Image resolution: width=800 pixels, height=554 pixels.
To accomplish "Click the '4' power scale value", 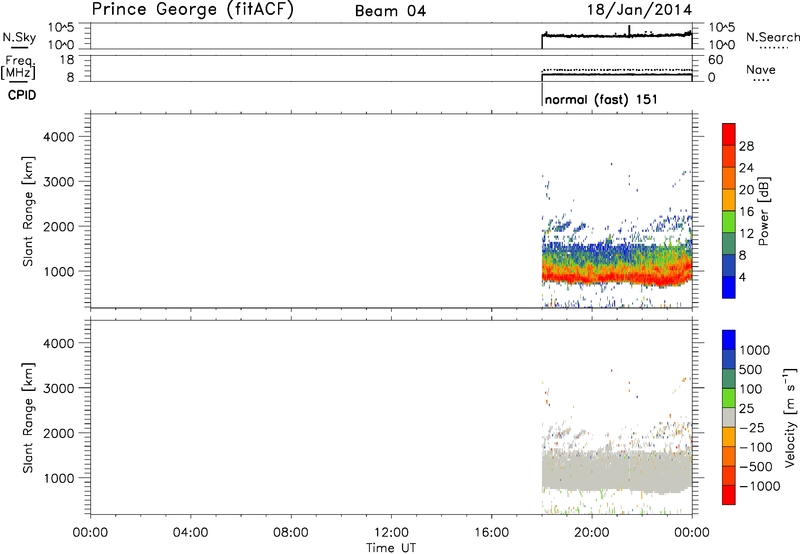I will click(742, 277).
